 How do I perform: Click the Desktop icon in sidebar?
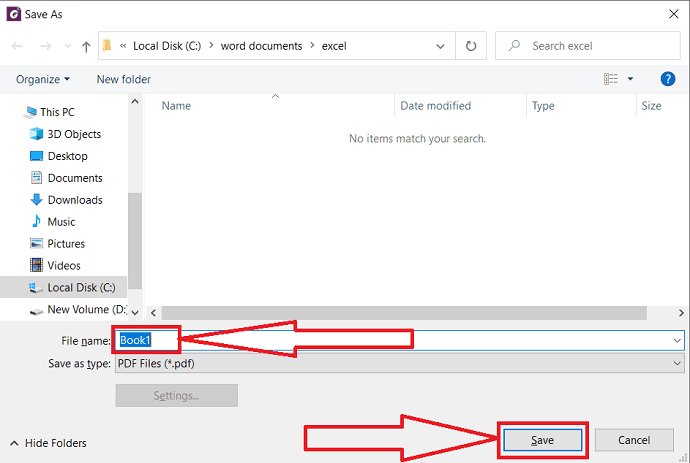pyautogui.click(x=36, y=156)
